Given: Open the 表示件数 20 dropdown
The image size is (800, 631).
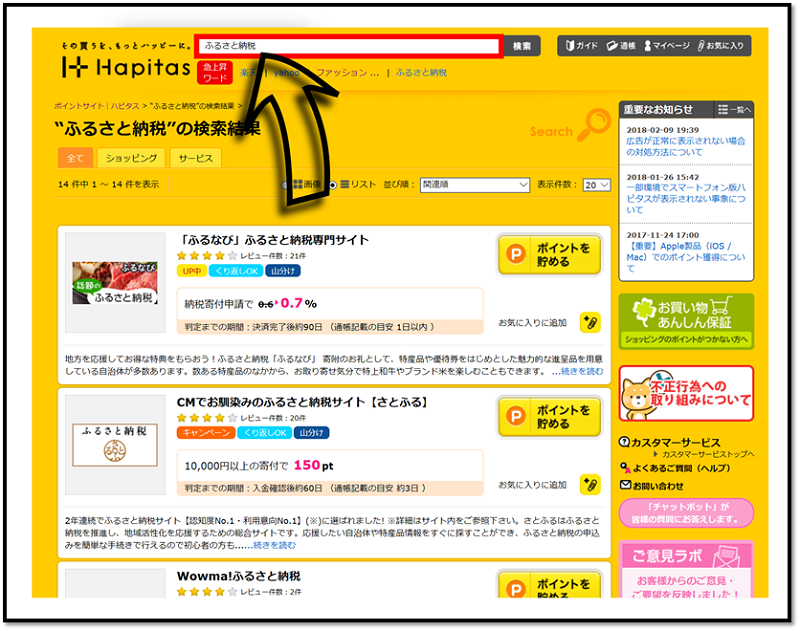Looking at the screenshot, I should [596, 185].
